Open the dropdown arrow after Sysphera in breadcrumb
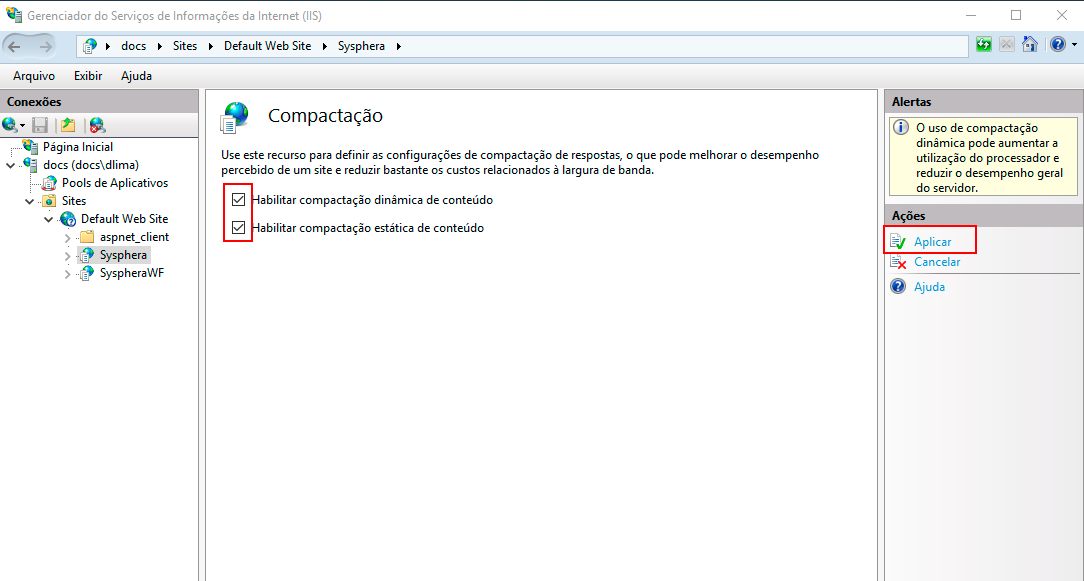 point(399,46)
